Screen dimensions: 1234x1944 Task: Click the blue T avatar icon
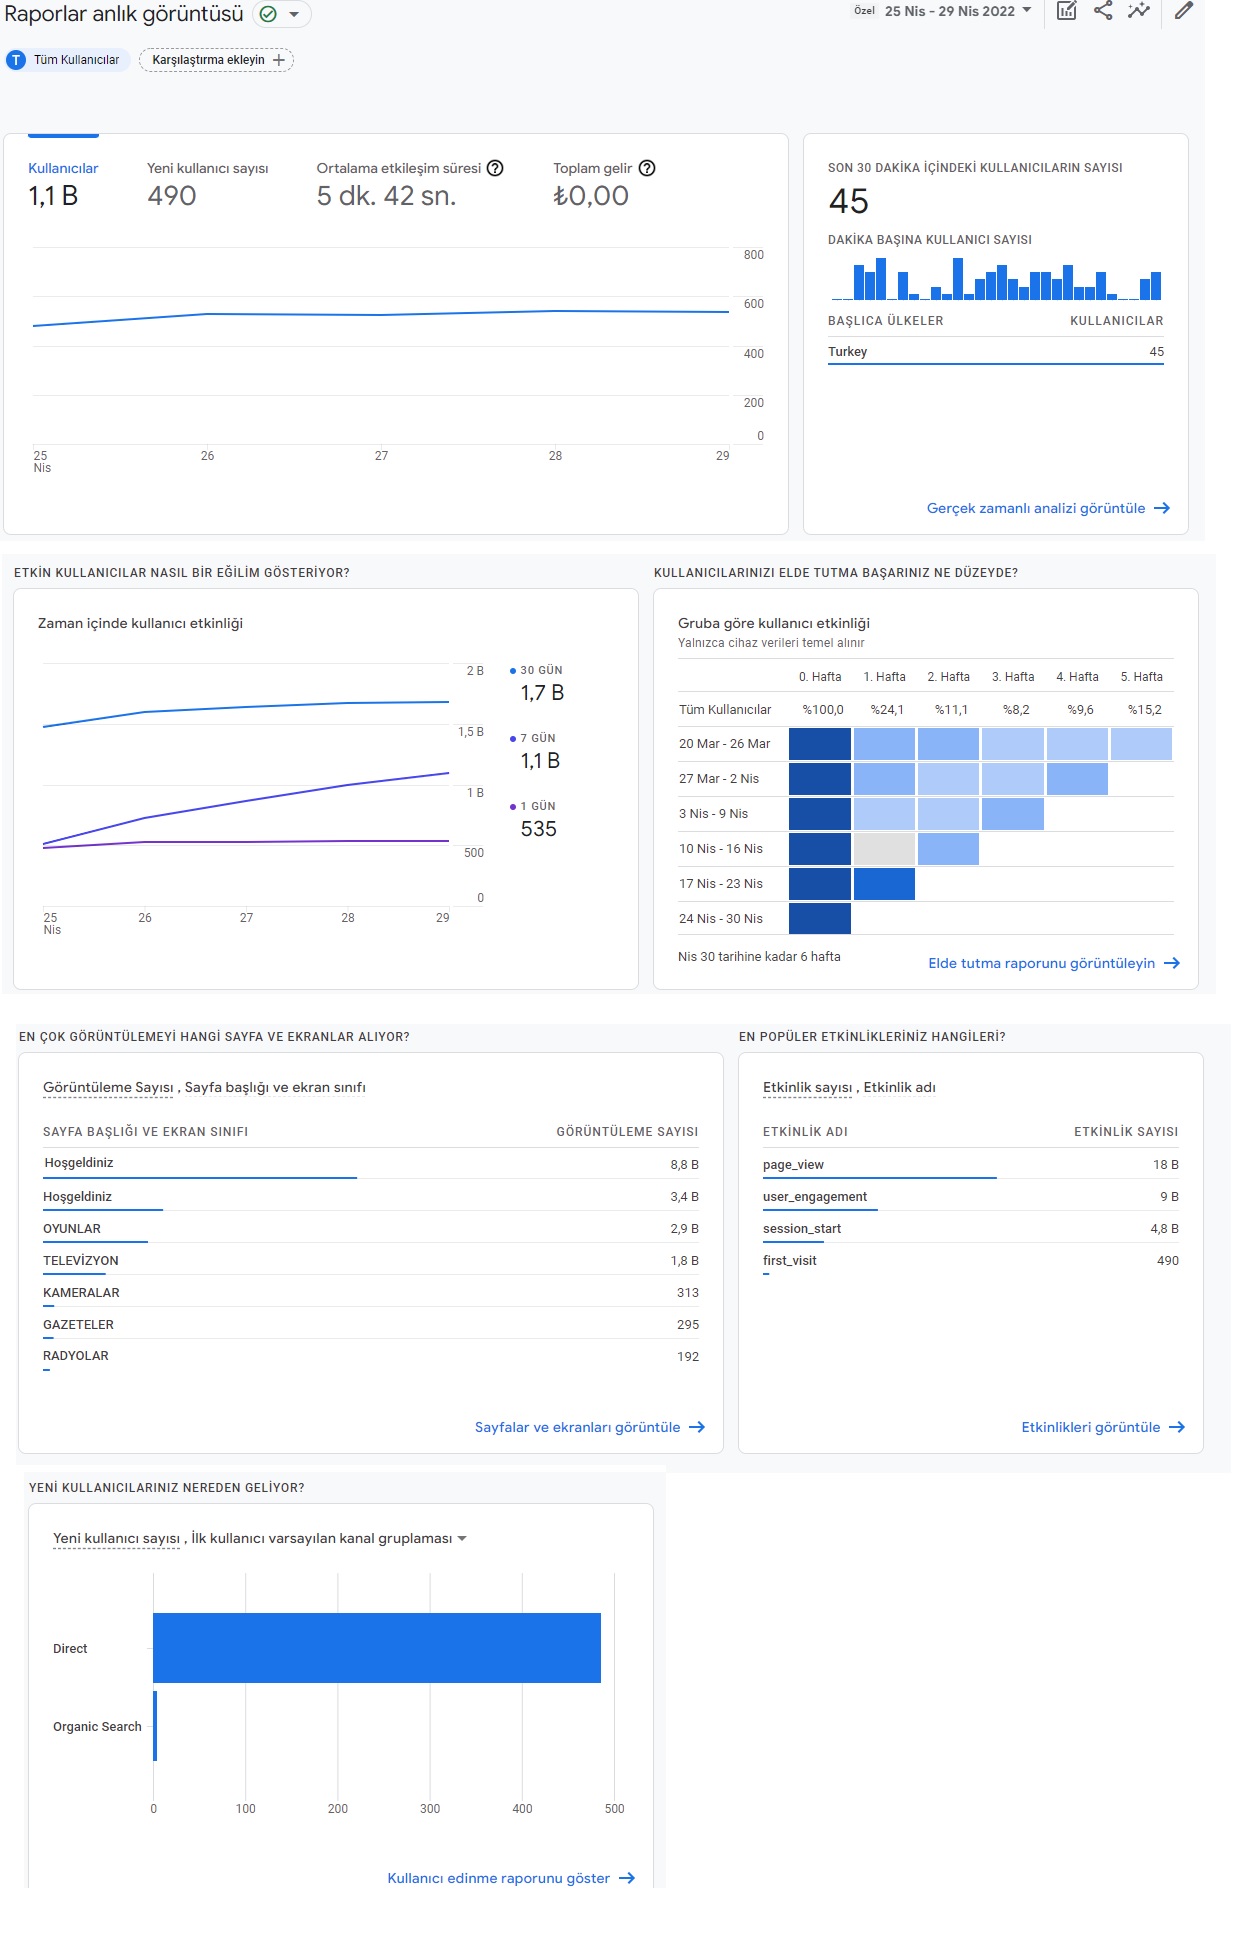tap(16, 60)
